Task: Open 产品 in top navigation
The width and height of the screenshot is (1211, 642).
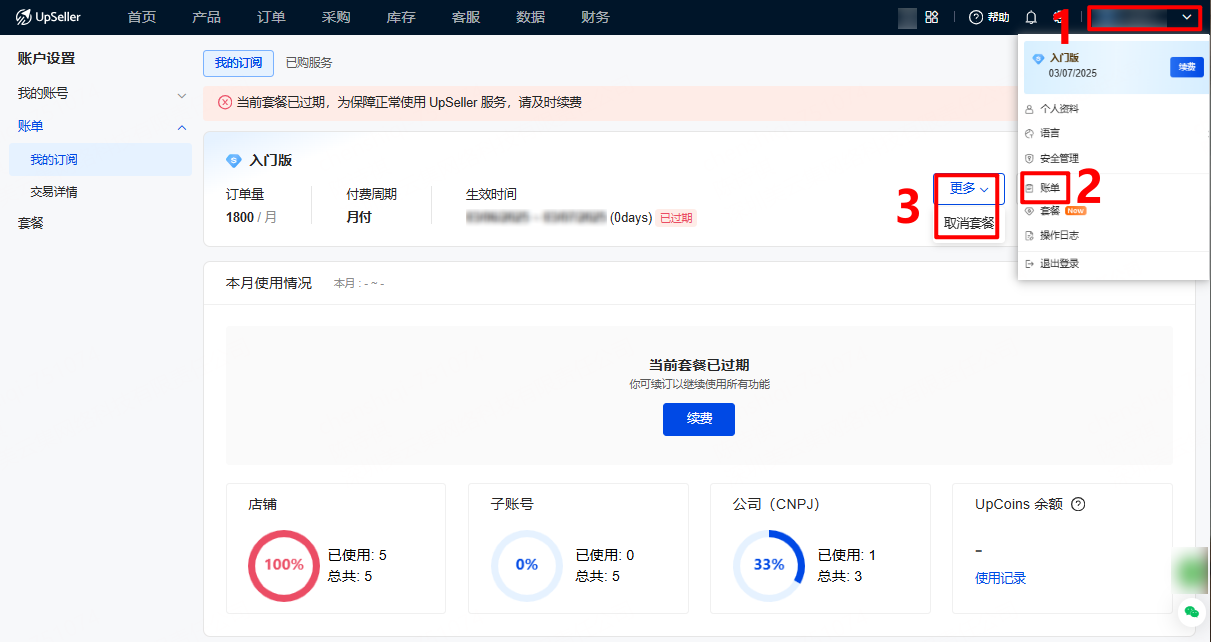Action: [x=206, y=17]
